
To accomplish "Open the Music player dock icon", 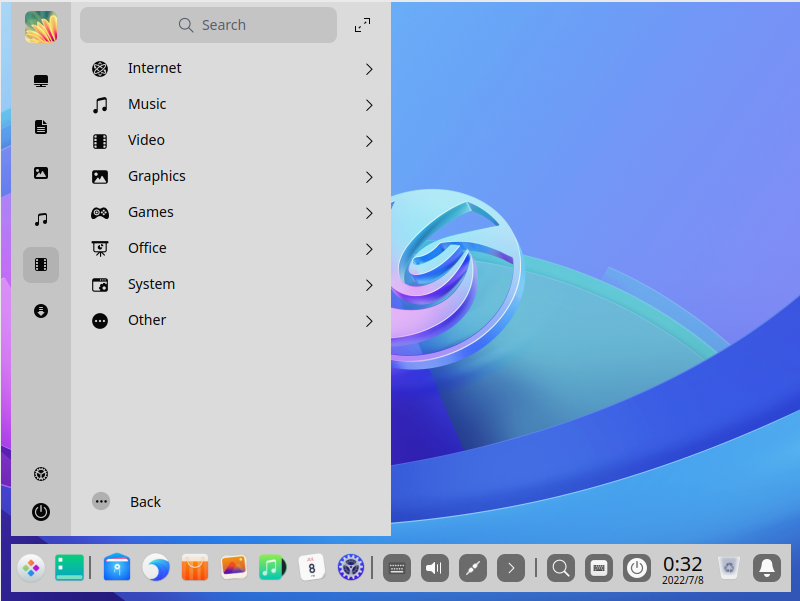I will [x=272, y=567].
